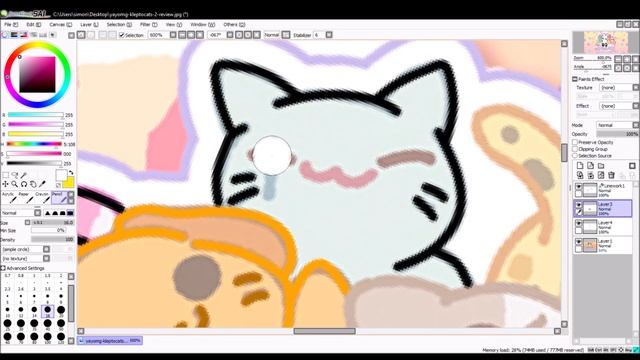Select the flattest brush edge shape
Screen dimensions: 640x360
(x=70, y=213)
